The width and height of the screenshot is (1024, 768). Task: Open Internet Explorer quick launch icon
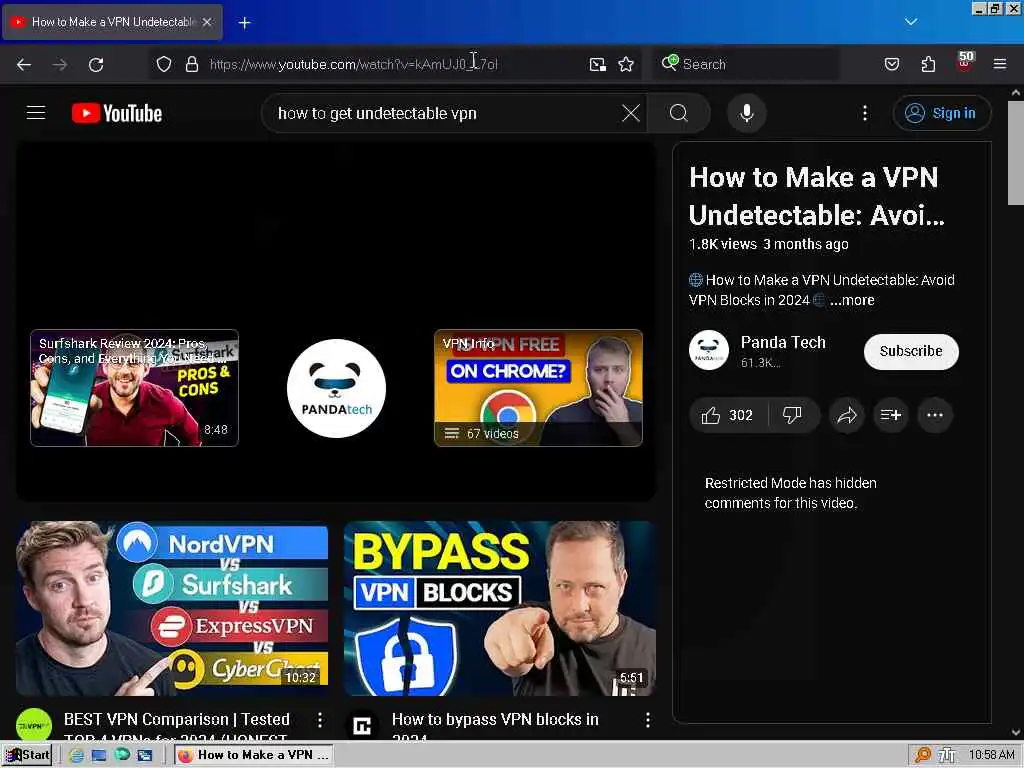pyautogui.click(x=76, y=755)
